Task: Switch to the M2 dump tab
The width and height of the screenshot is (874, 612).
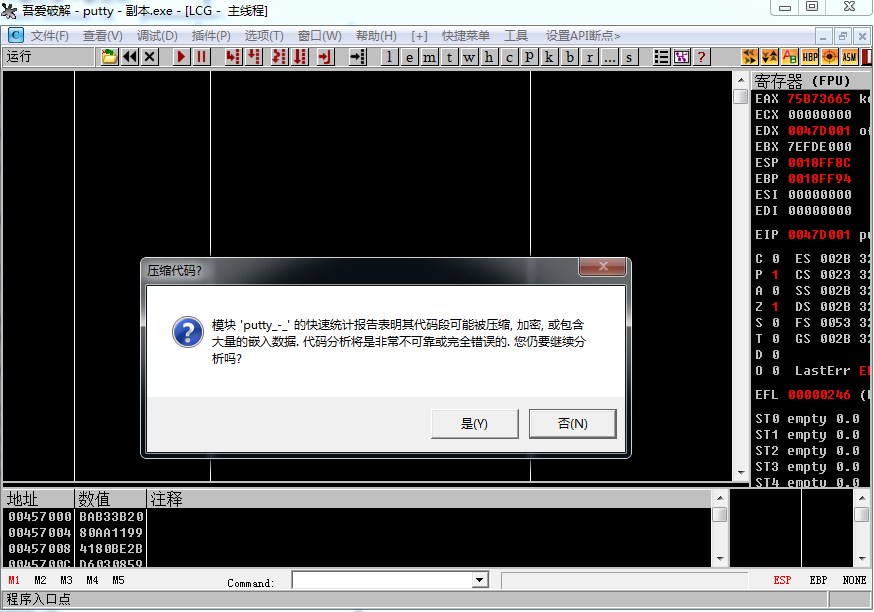Action: (40, 580)
